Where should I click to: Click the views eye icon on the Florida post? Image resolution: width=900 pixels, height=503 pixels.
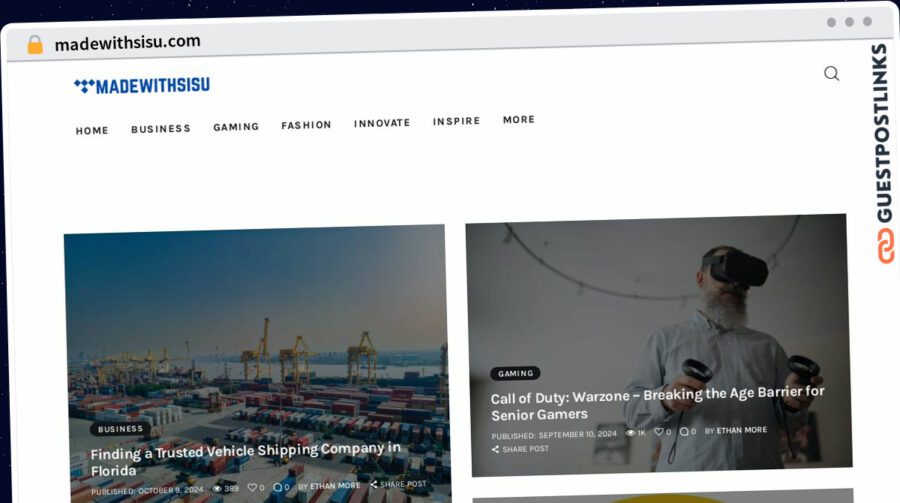click(217, 489)
